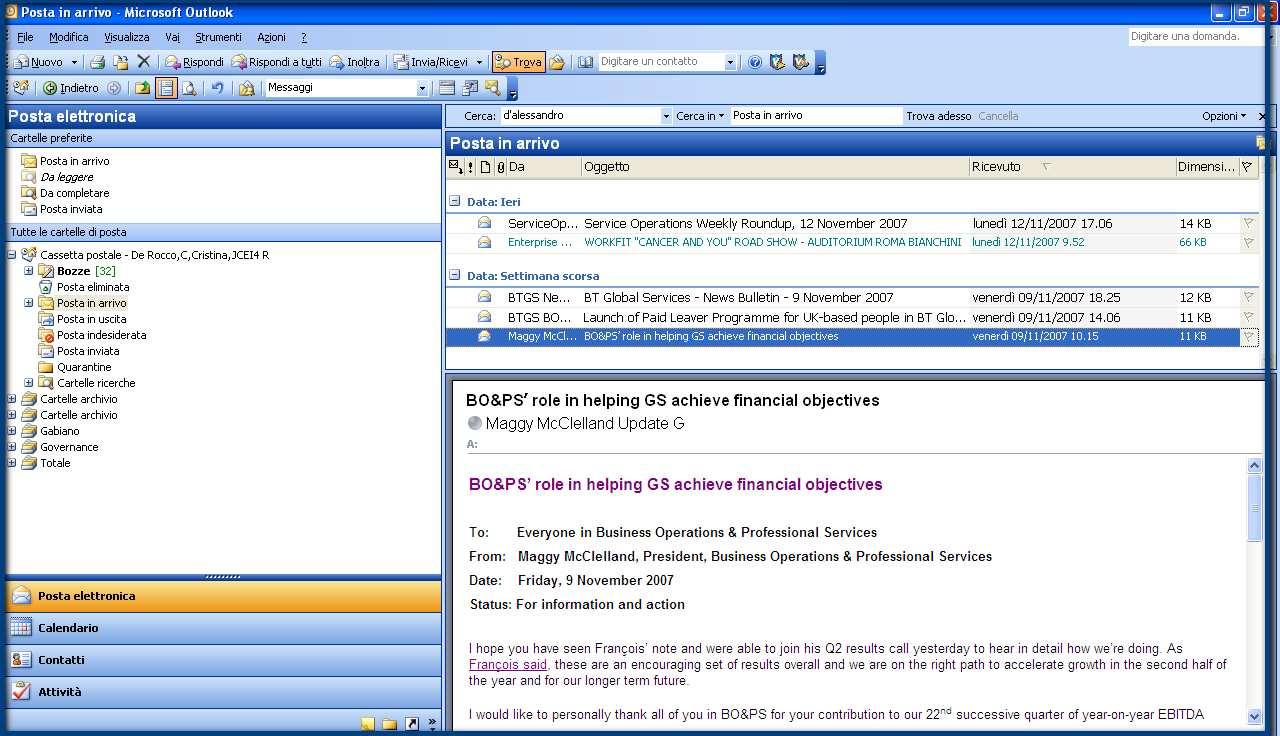
Task: Click the up one folder level icon
Action: point(143,88)
